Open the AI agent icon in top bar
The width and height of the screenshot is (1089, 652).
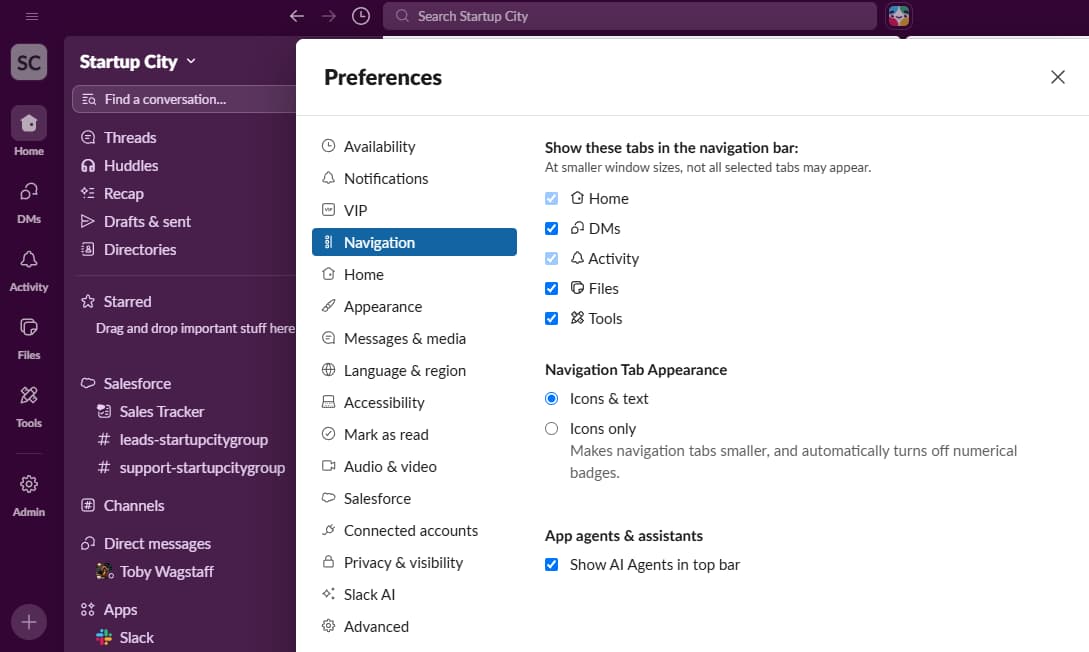coord(899,16)
